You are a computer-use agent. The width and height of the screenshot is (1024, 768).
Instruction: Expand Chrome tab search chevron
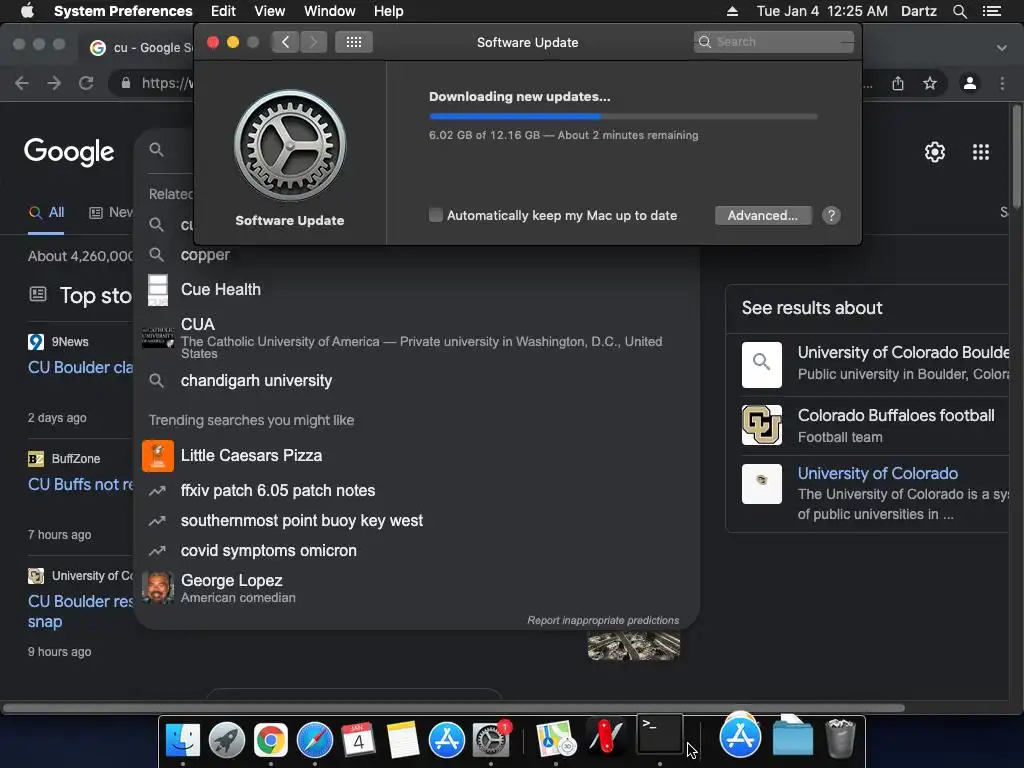click(1001, 48)
